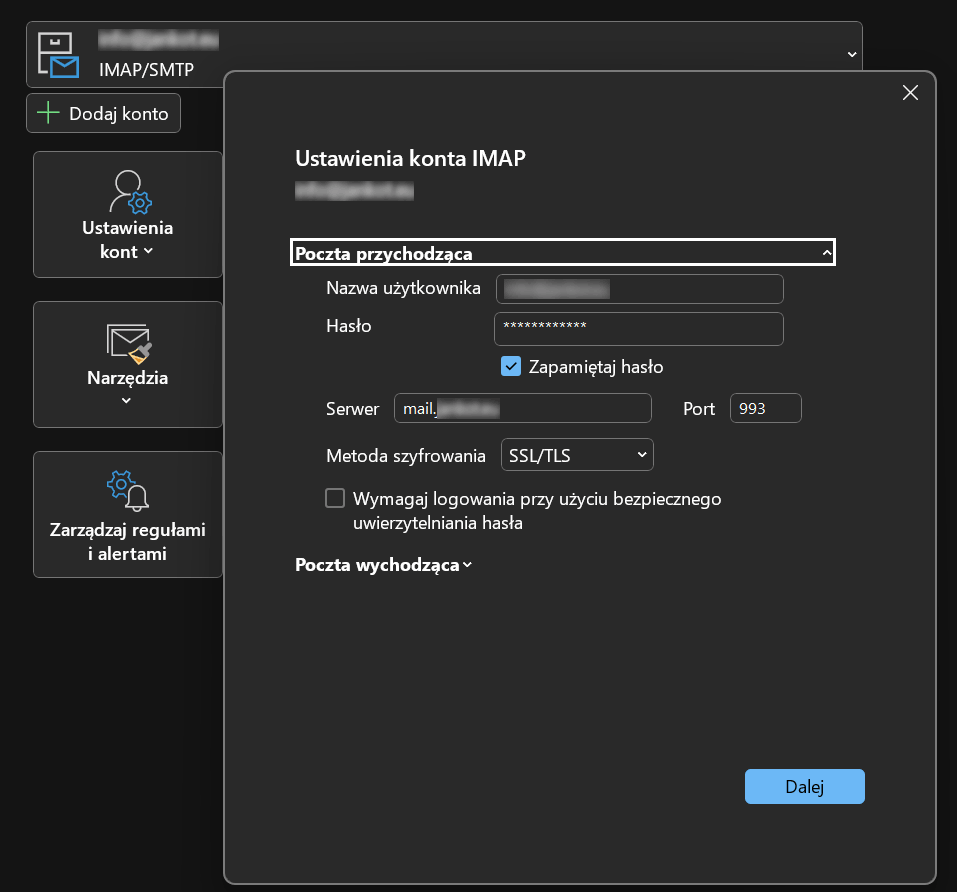The image size is (957, 892).
Task: Expand the Poczta wychodząca section
Action: pyautogui.click(x=383, y=565)
